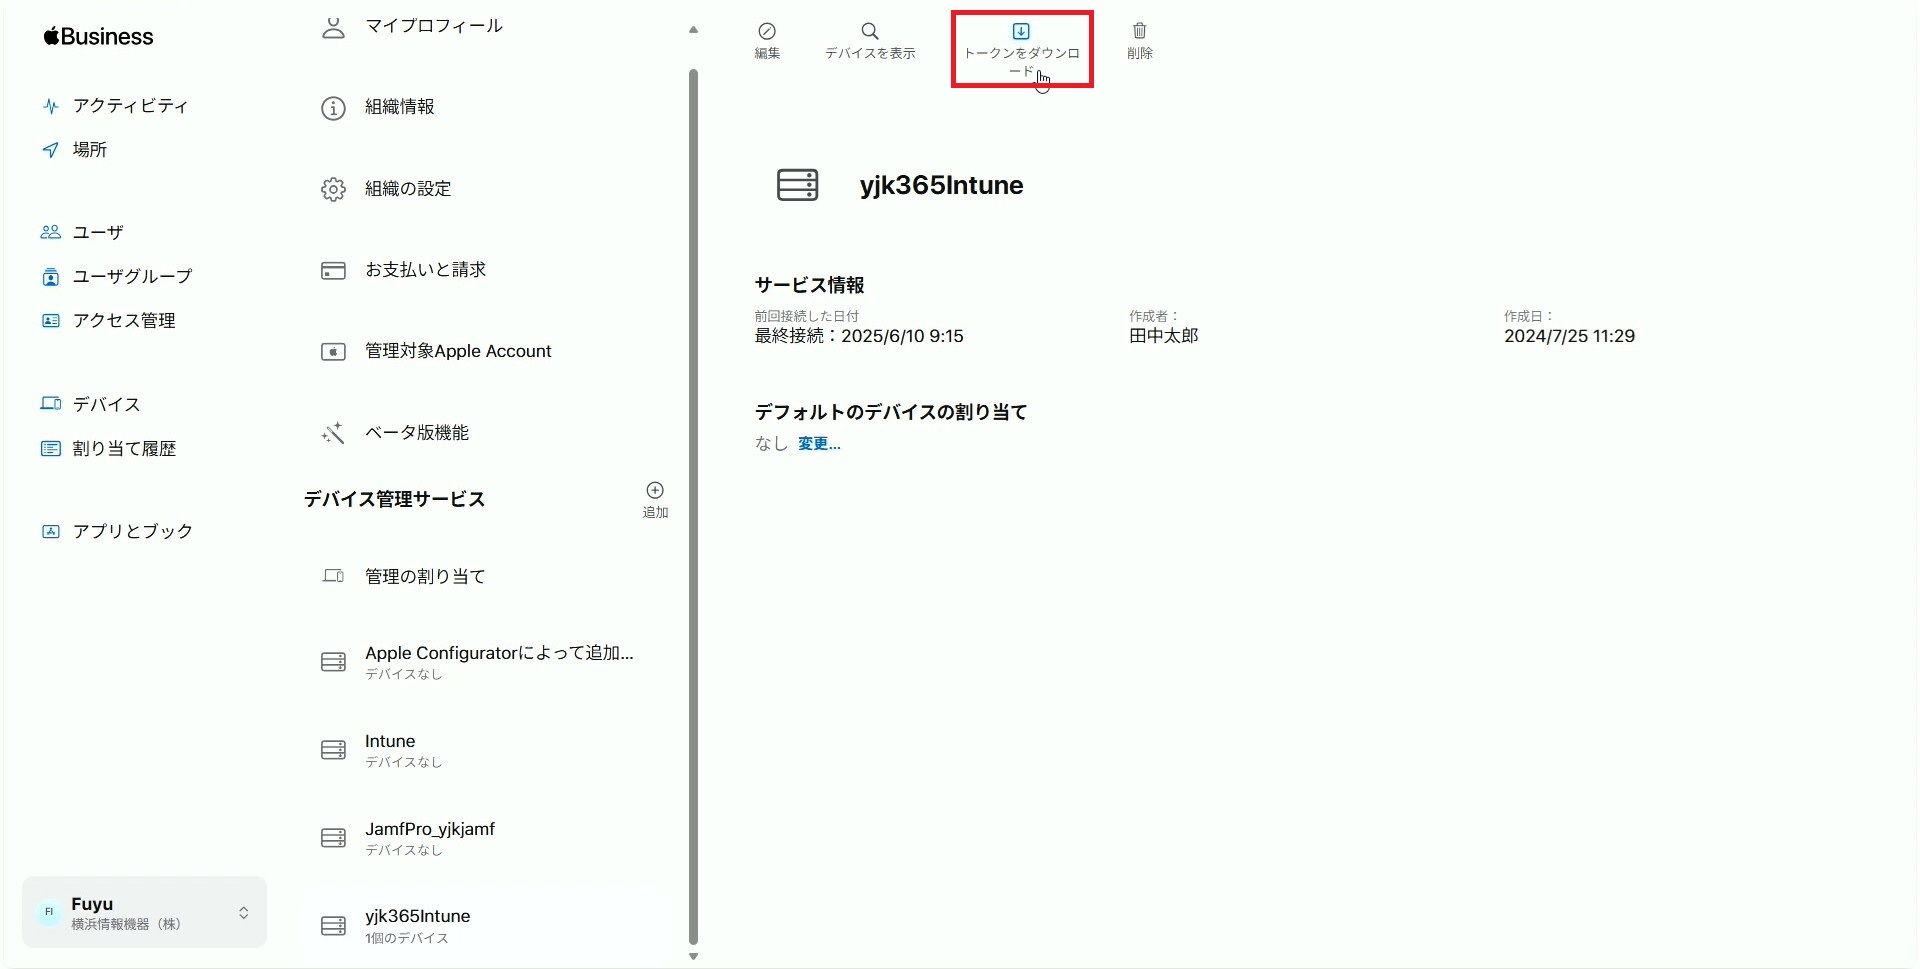Click the 管理の割り当て device icon

[x=333, y=576]
